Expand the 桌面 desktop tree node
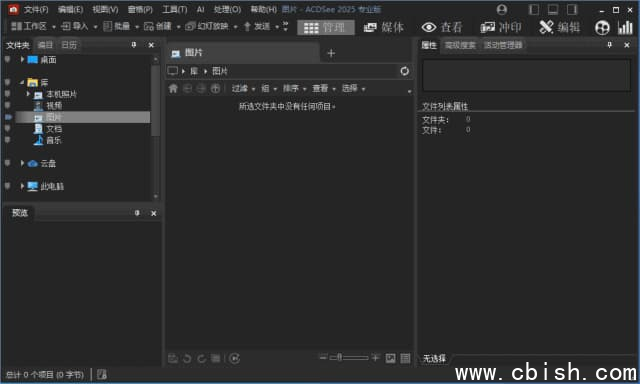Image resolution: width=640 pixels, height=384 pixels. [x=22, y=60]
